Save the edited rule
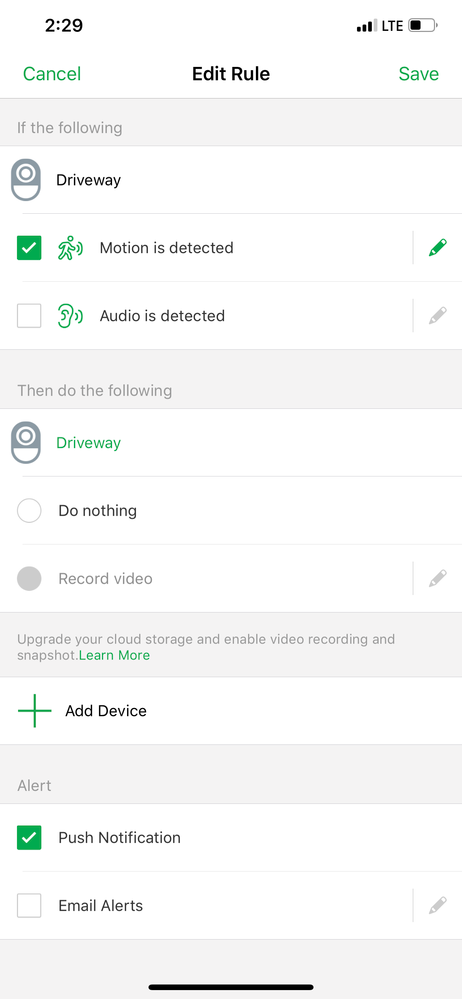This screenshot has width=462, height=999. (419, 74)
